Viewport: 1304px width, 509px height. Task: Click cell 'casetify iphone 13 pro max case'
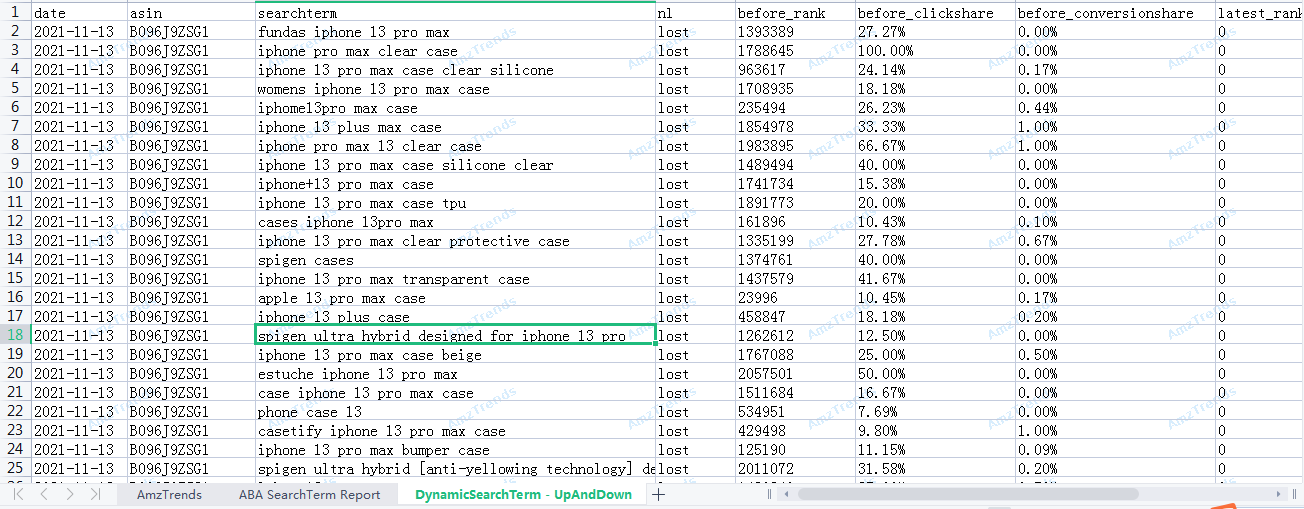[x=455, y=431]
